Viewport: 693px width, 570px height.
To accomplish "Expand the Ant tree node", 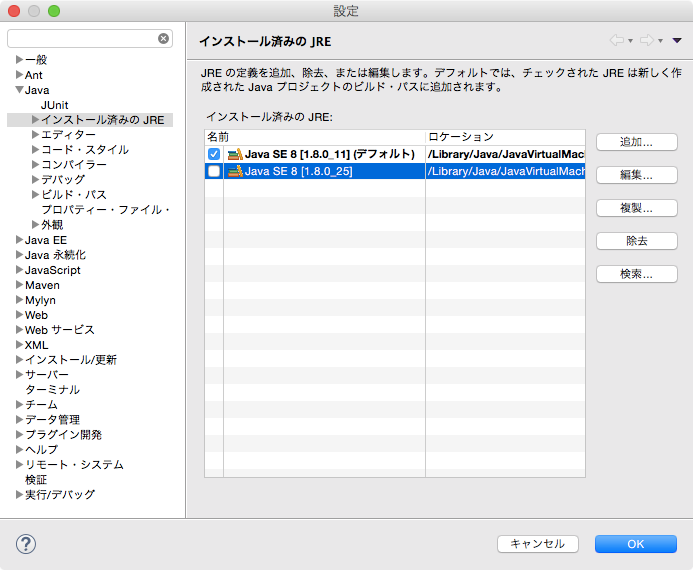I will click(x=19, y=75).
